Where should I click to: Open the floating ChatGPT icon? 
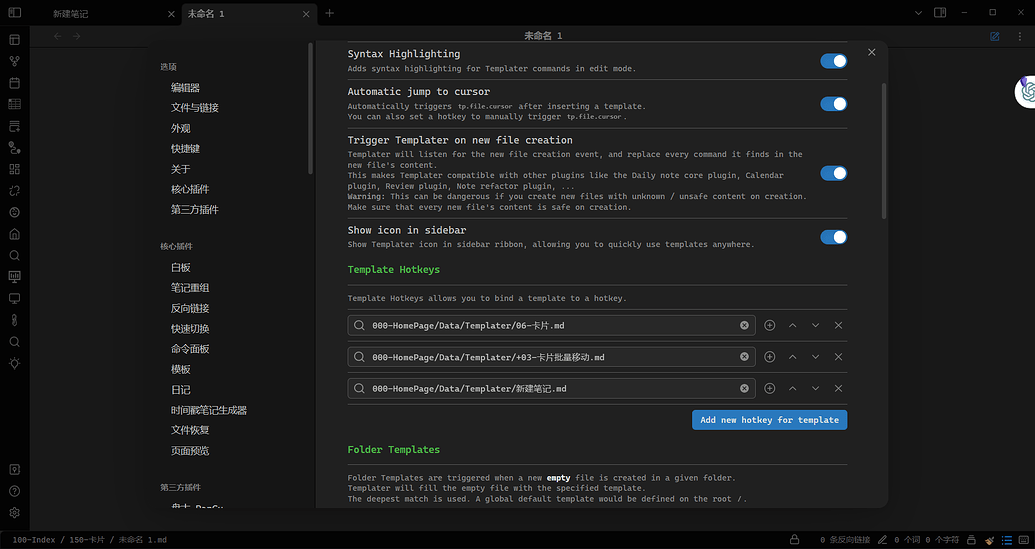[x=1026, y=92]
